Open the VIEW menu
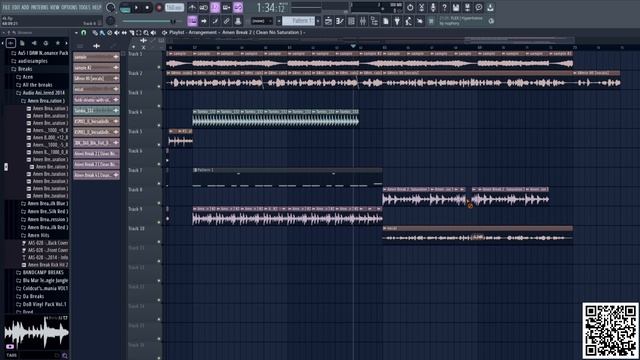The width and height of the screenshot is (640, 360). (55, 7)
